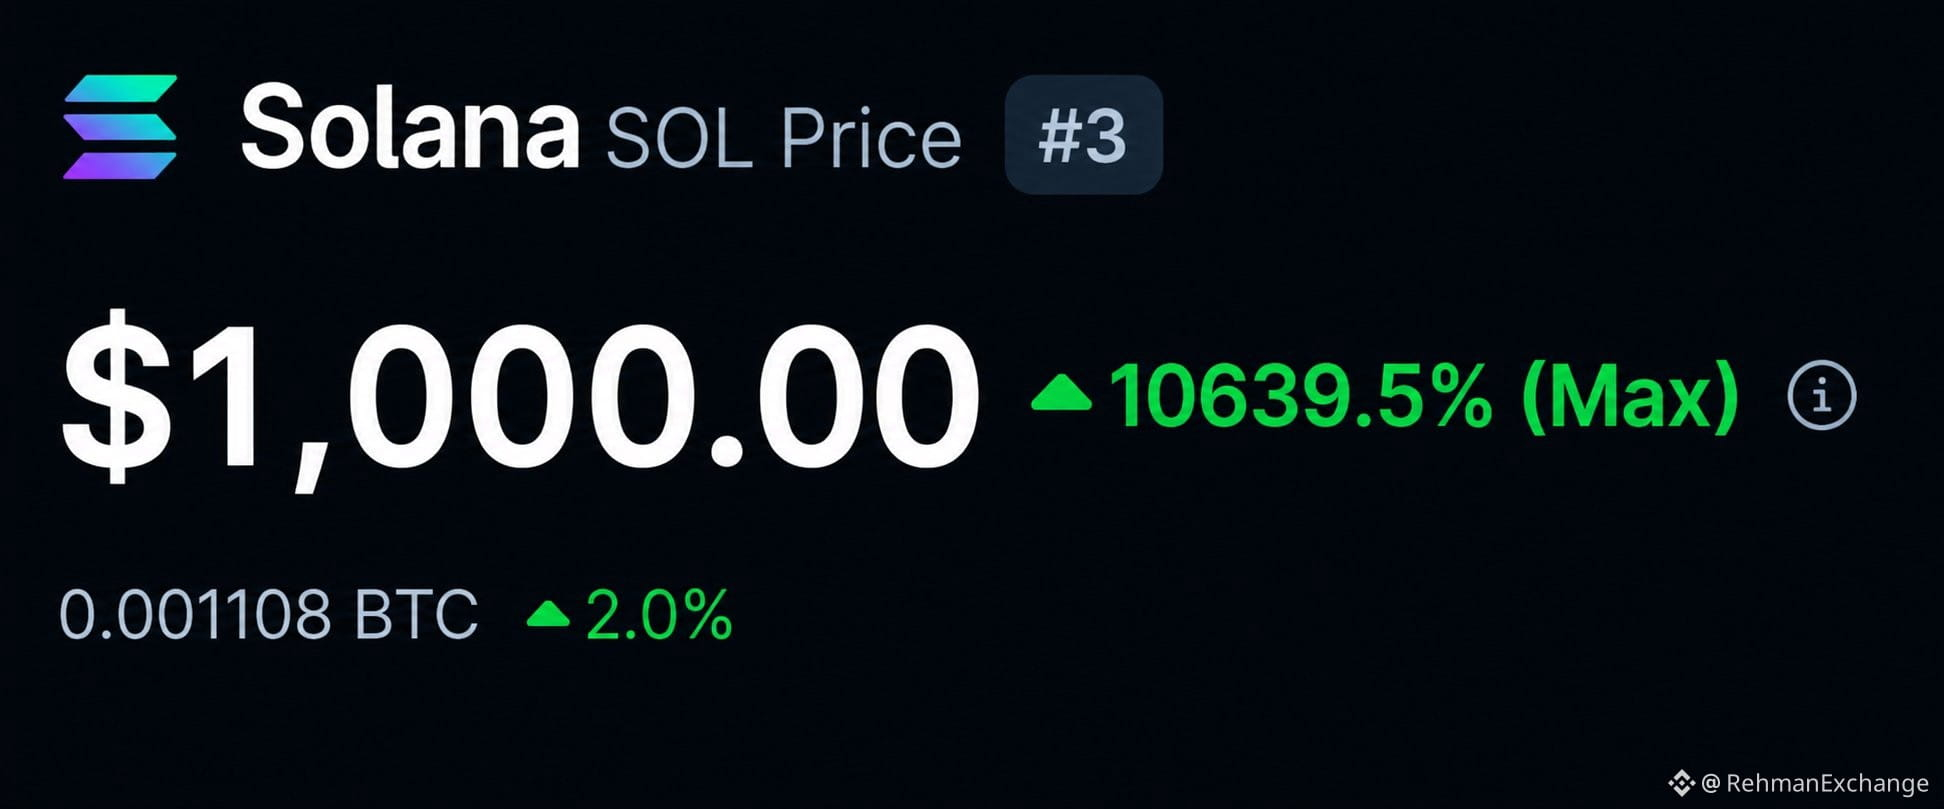The height and width of the screenshot is (809, 1944).
Task: Click the Solana coin name heading
Action: [410, 127]
